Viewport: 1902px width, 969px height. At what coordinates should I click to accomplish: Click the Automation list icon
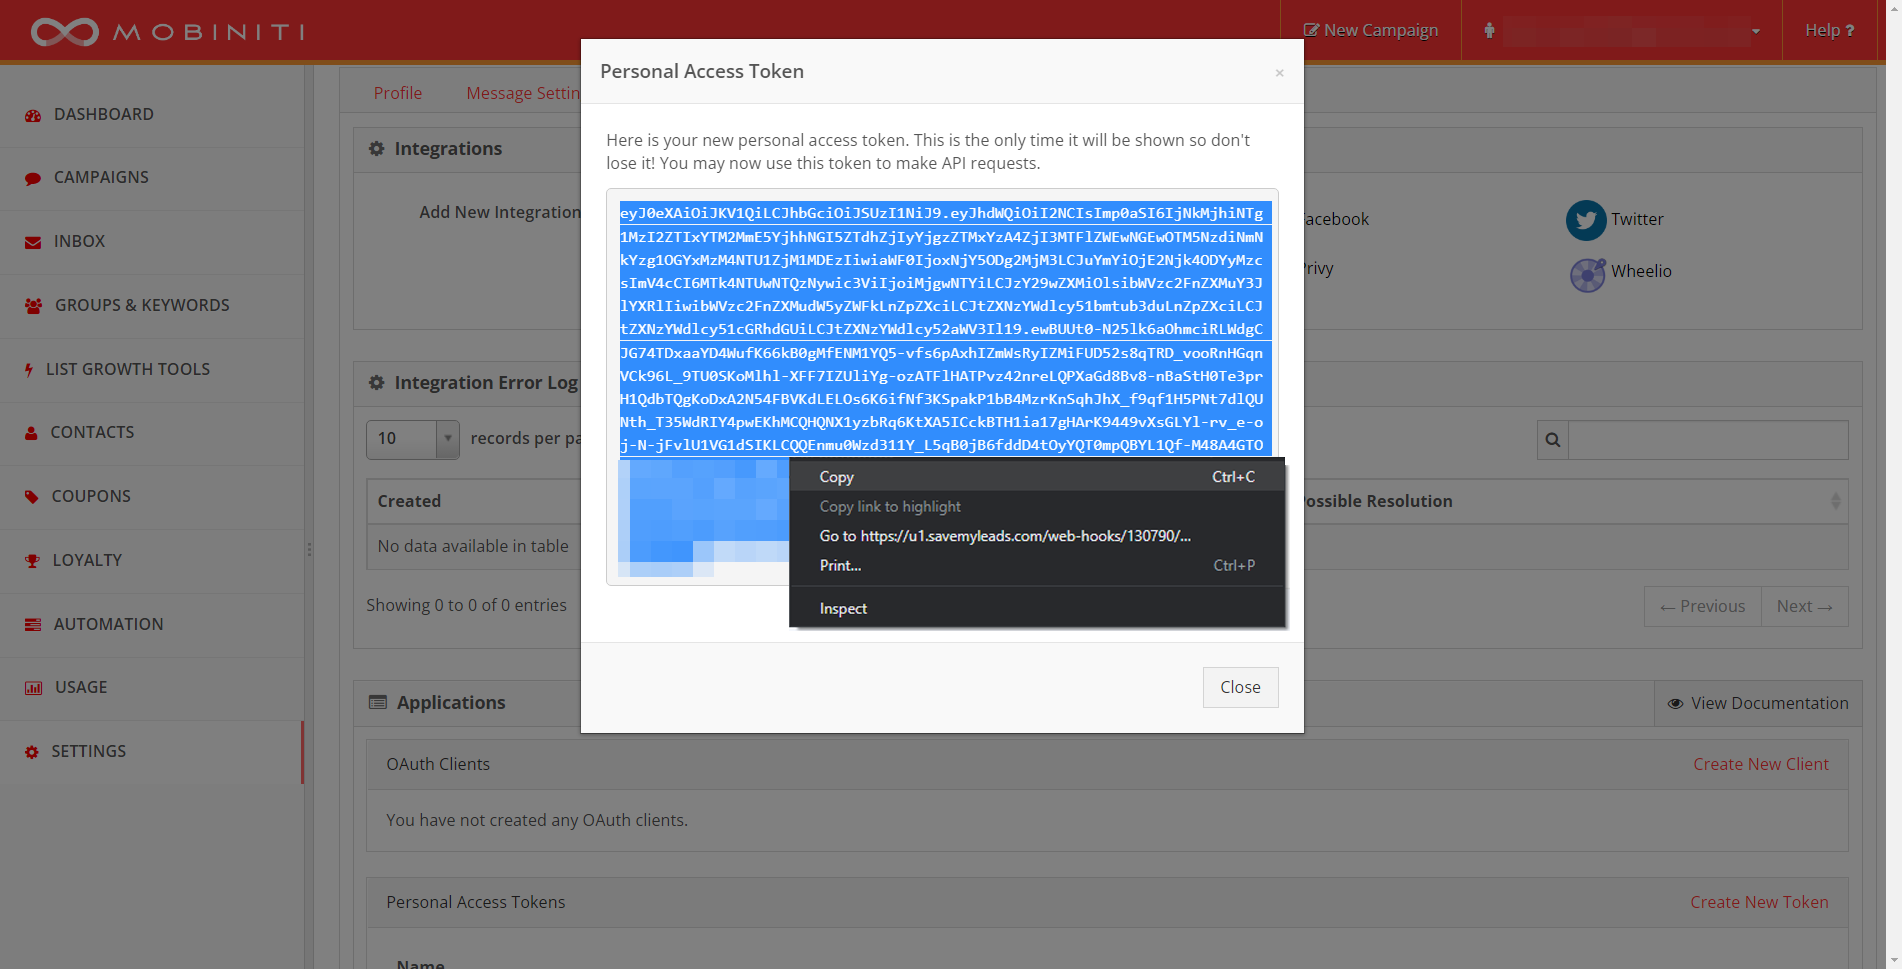tap(33, 625)
